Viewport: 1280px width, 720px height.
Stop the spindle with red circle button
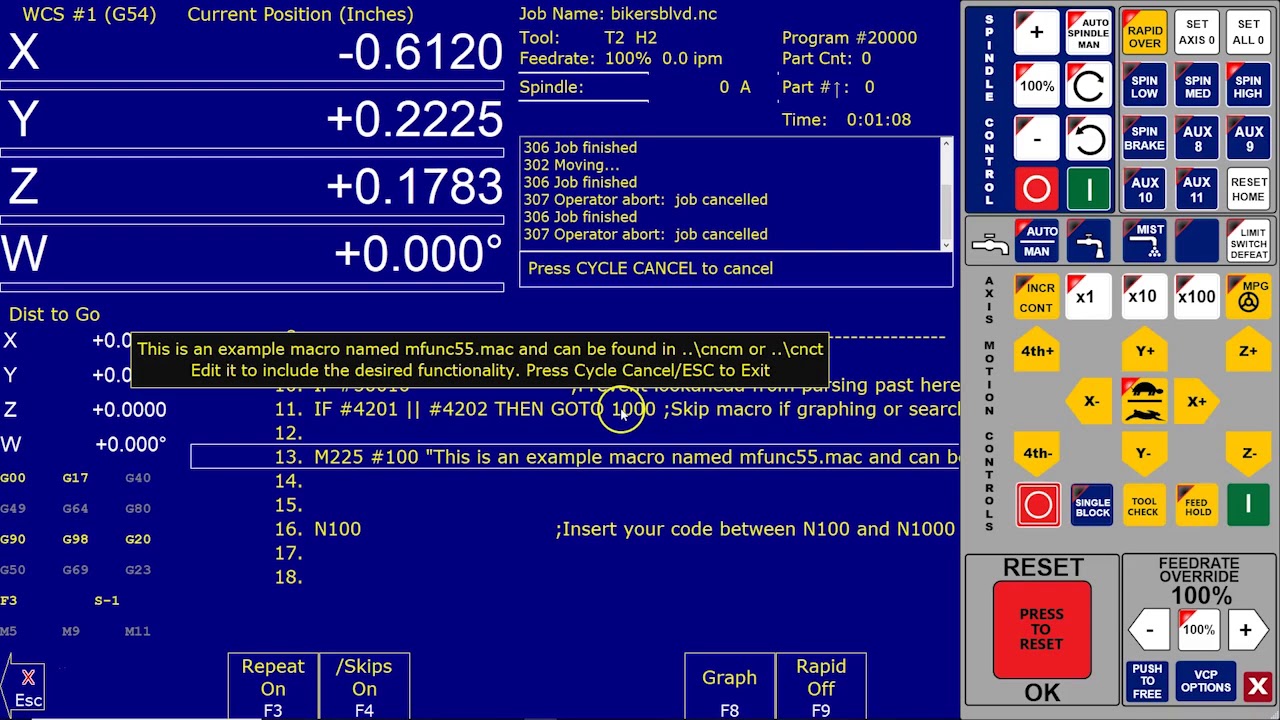pyautogui.click(x=1037, y=189)
